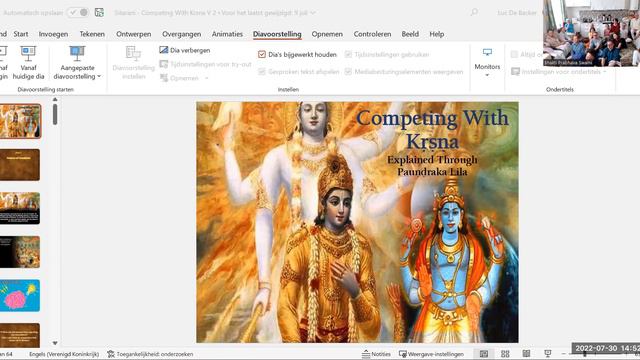Click the thumbnail pane scrollbar handle

coord(55,114)
